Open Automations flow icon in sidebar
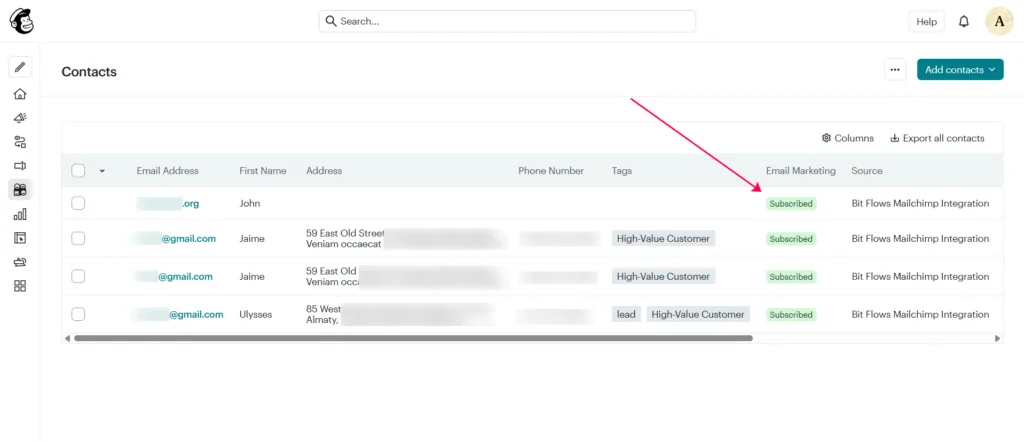 coord(20,142)
